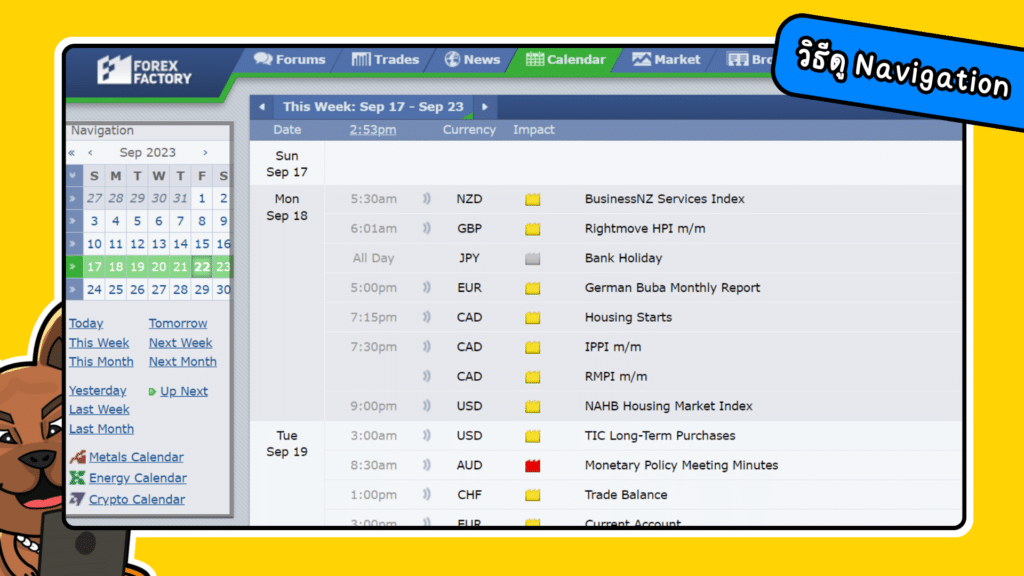Click red impact icon for Monetary Policy Meeting Minutes
Screen dimensions: 1024x576
pyautogui.click(x=531, y=465)
